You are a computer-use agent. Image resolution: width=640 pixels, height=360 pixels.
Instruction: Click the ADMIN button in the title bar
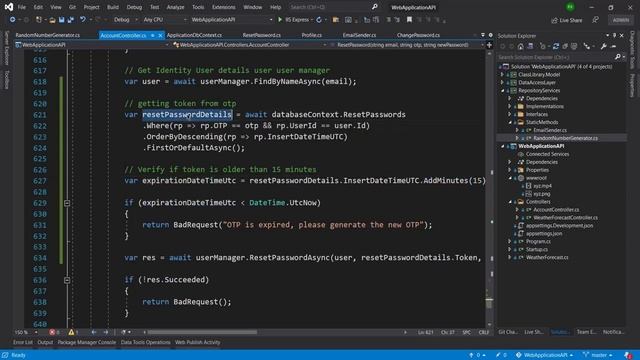coord(620,20)
